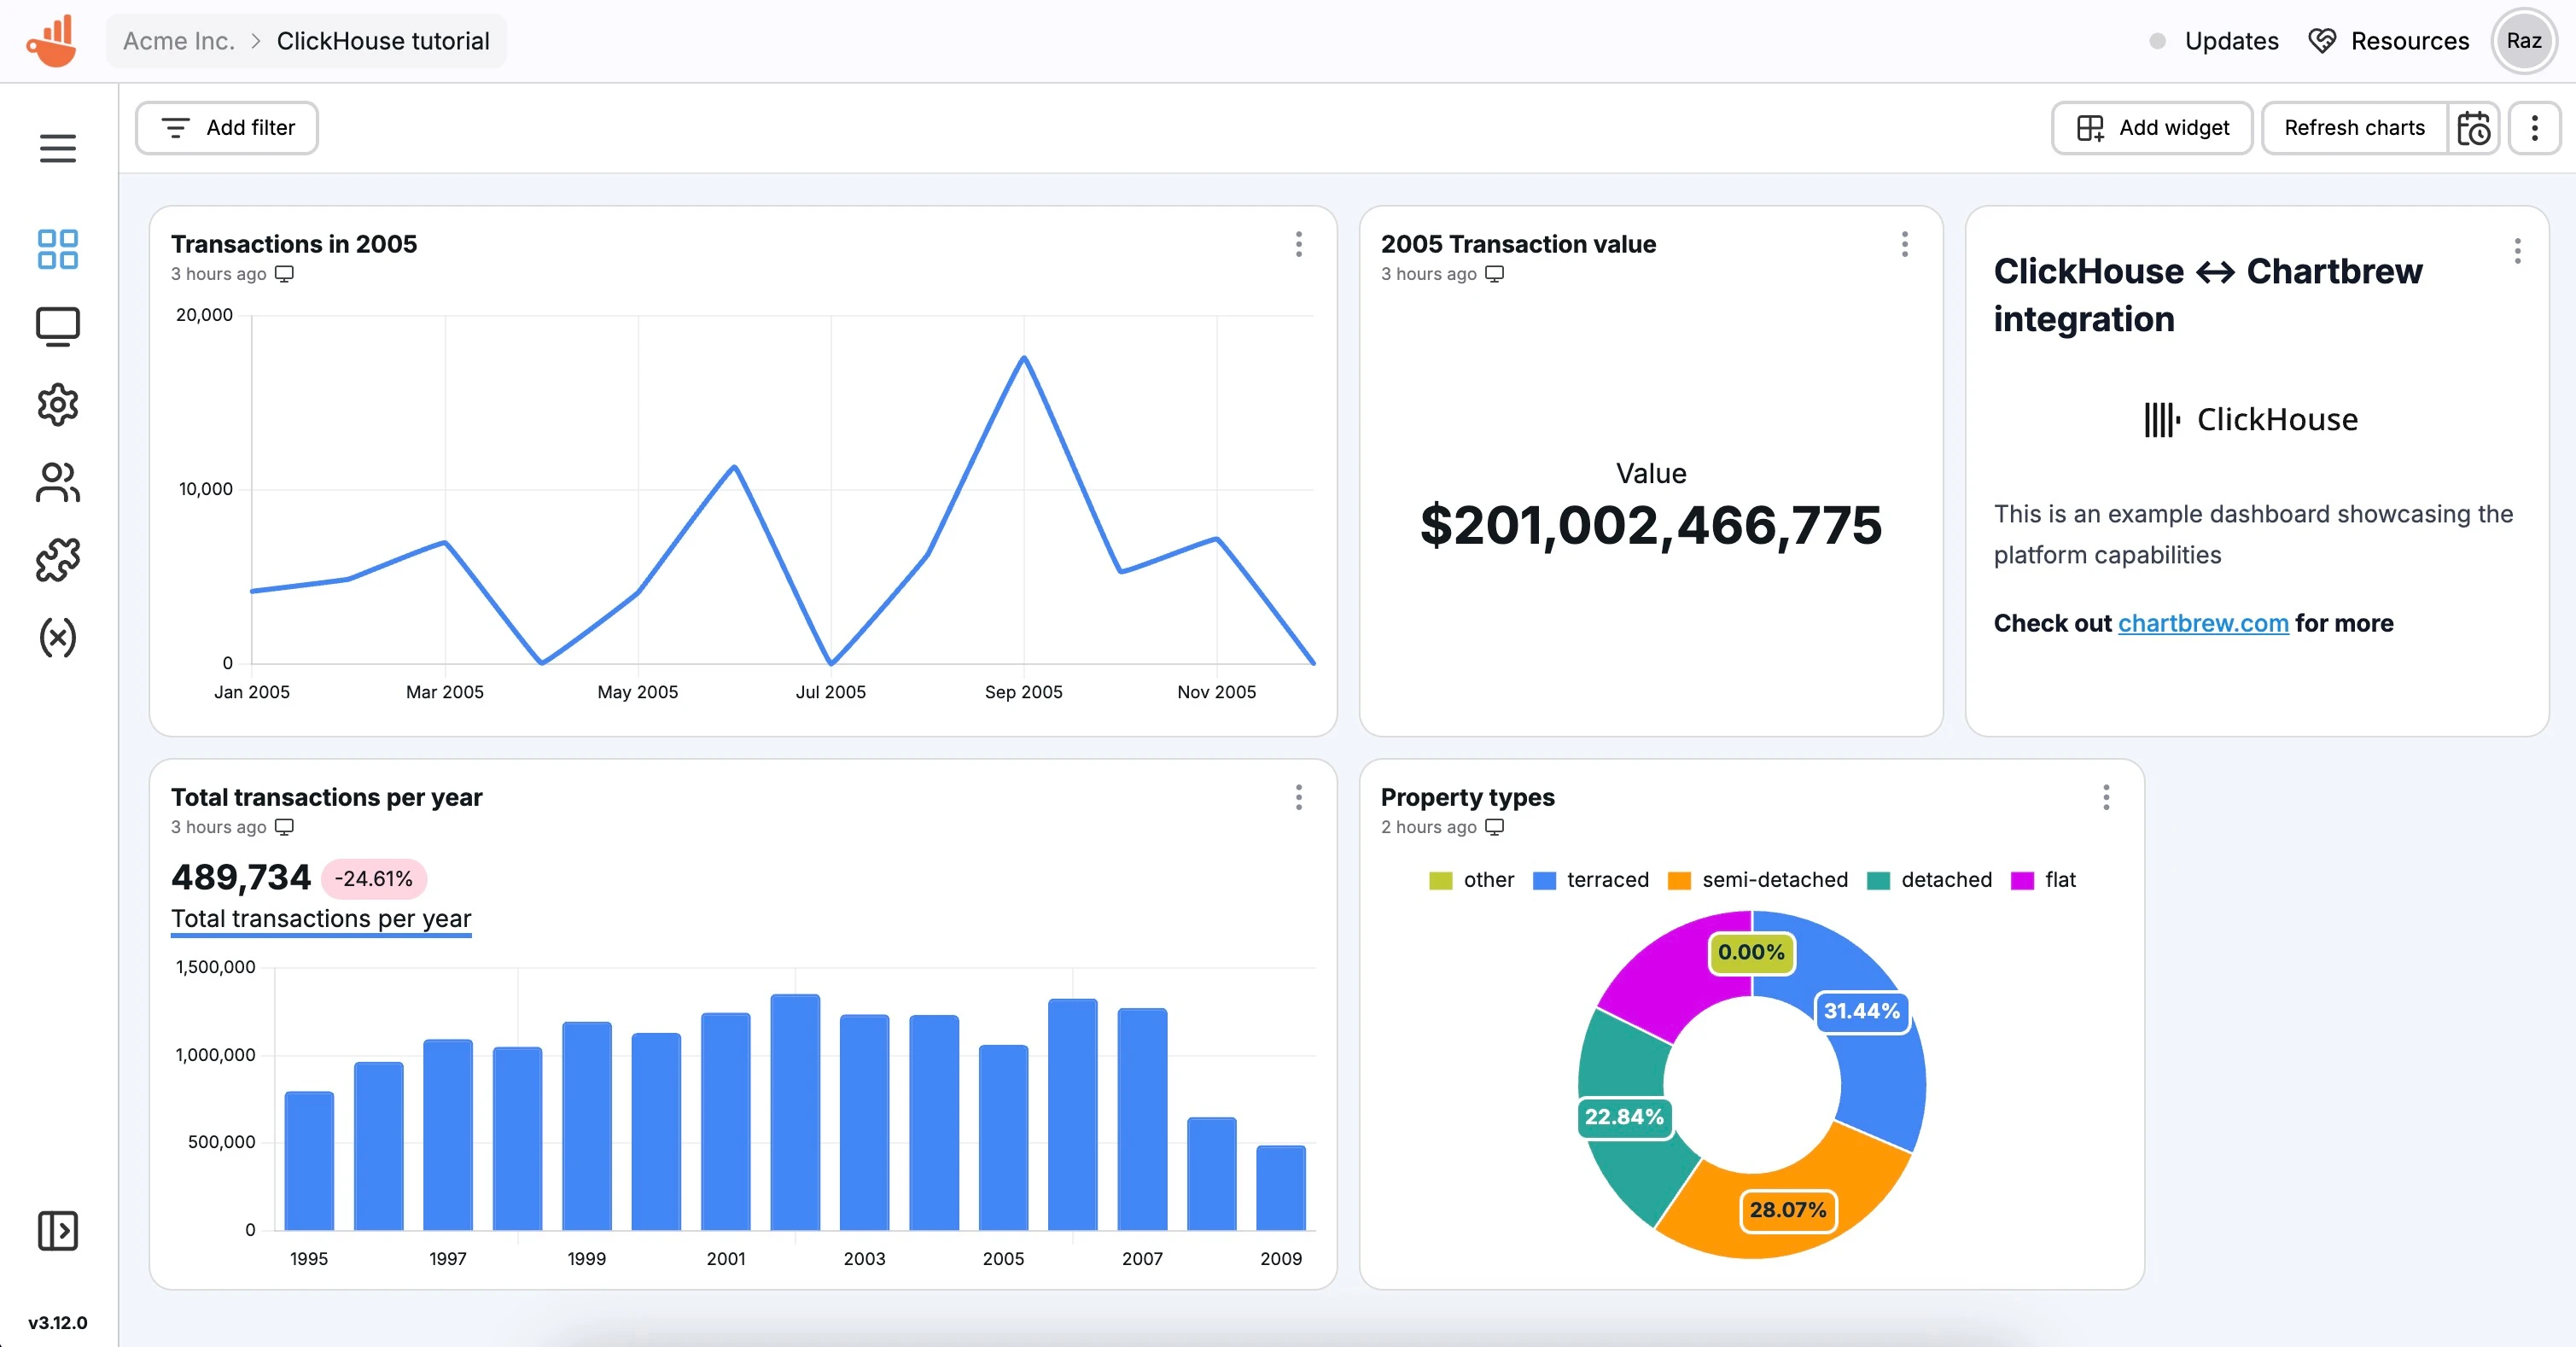
Task: Open Total transactions per year options menu
Action: point(1299,797)
